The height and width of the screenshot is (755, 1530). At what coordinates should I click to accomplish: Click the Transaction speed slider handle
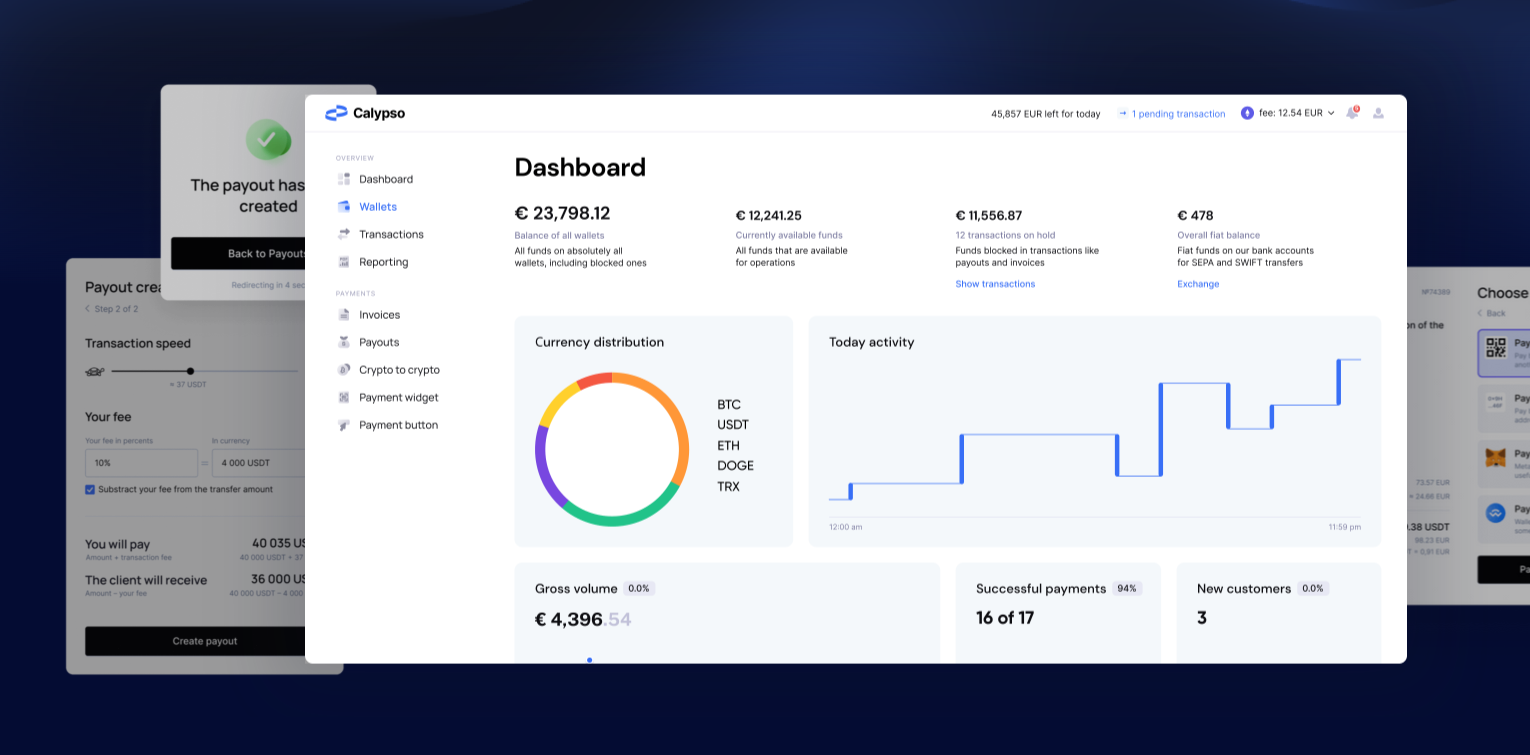[190, 371]
